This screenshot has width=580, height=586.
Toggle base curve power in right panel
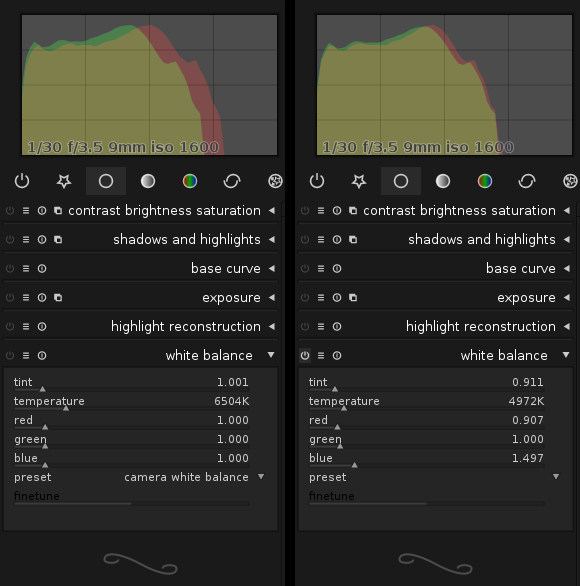pyautogui.click(x=305, y=268)
